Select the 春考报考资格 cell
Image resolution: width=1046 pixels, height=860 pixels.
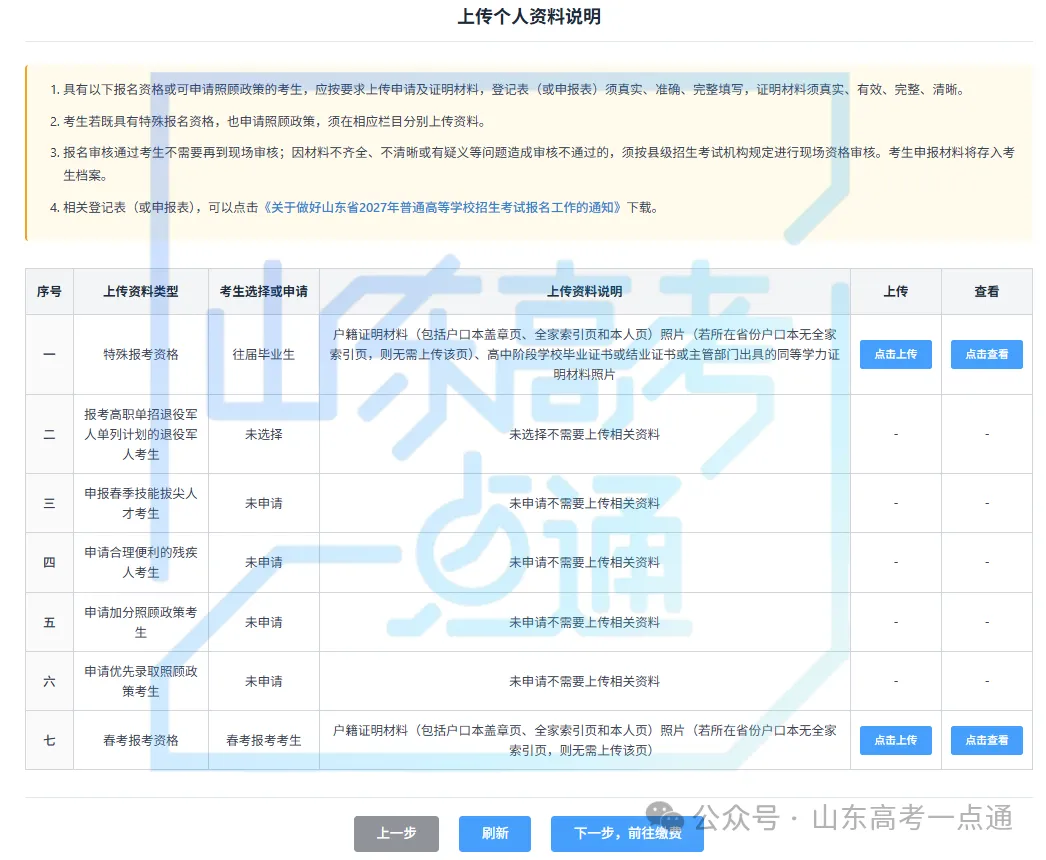pos(141,740)
